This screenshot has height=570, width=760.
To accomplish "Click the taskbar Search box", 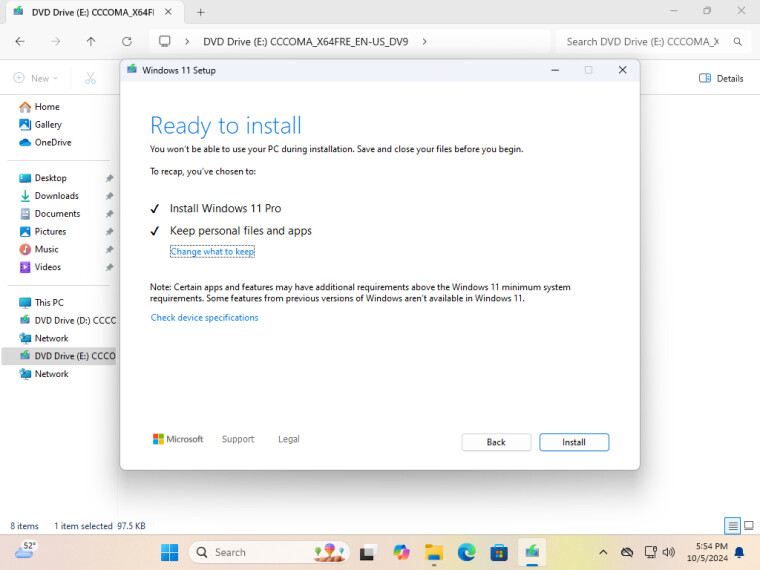I will 269,552.
